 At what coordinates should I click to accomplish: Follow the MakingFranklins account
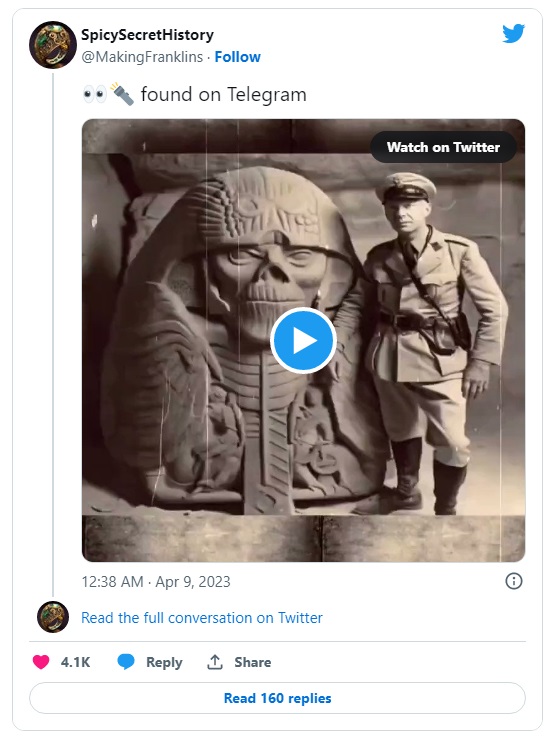[x=237, y=57]
